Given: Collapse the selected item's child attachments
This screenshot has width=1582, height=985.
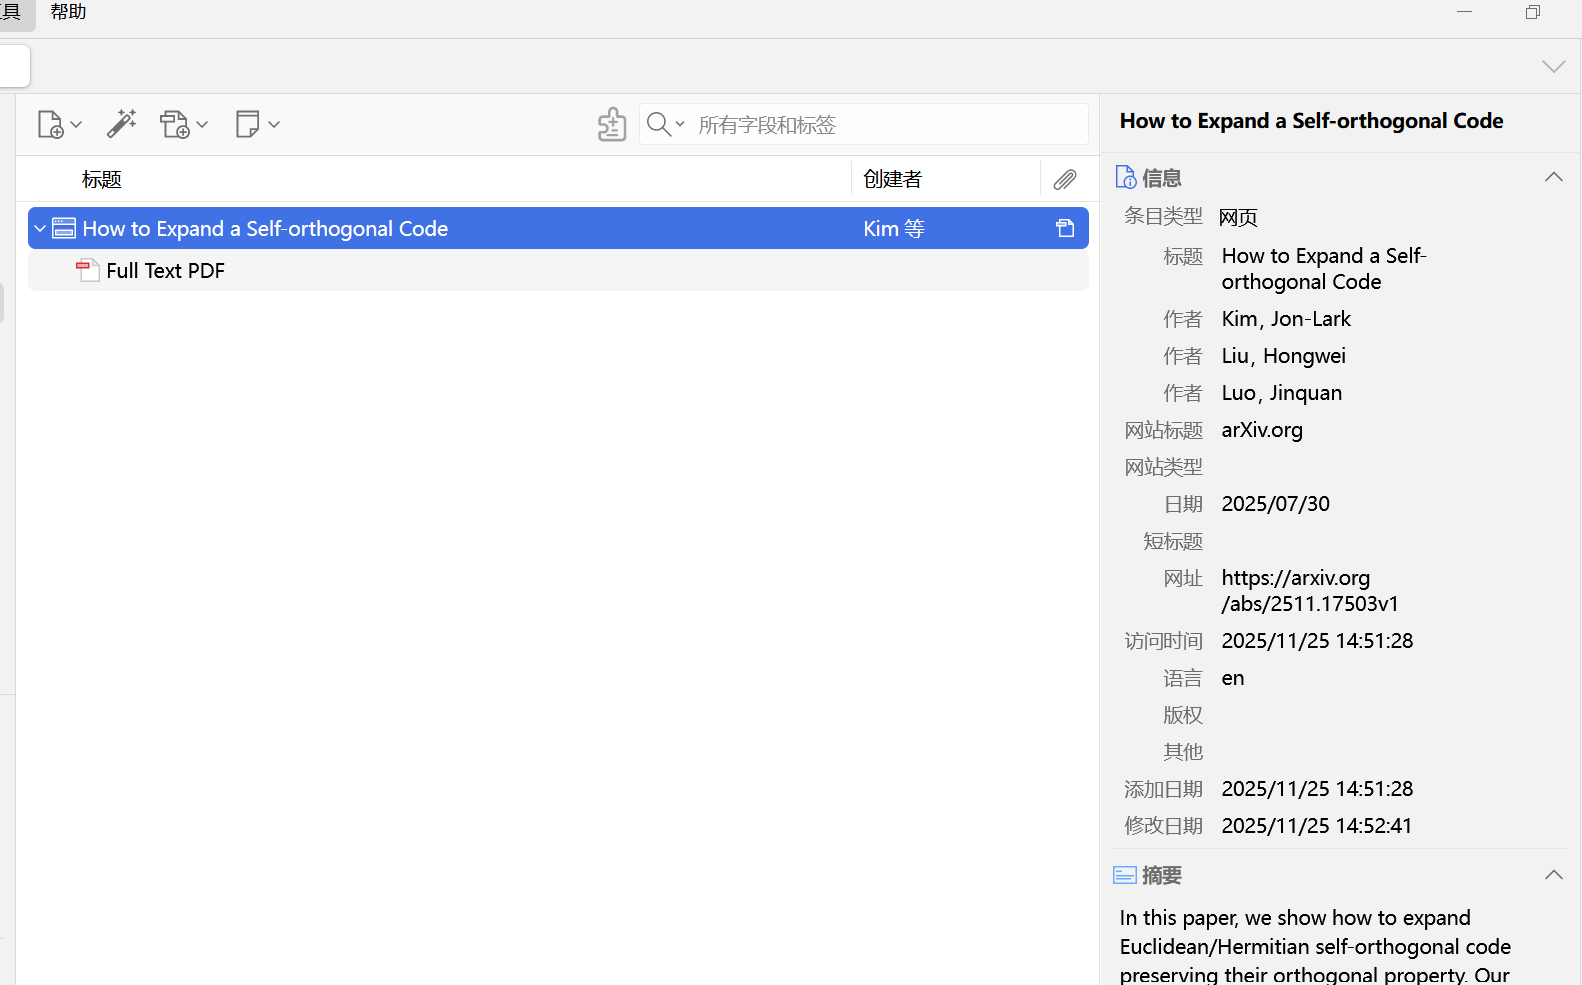Looking at the screenshot, I should click(x=40, y=229).
